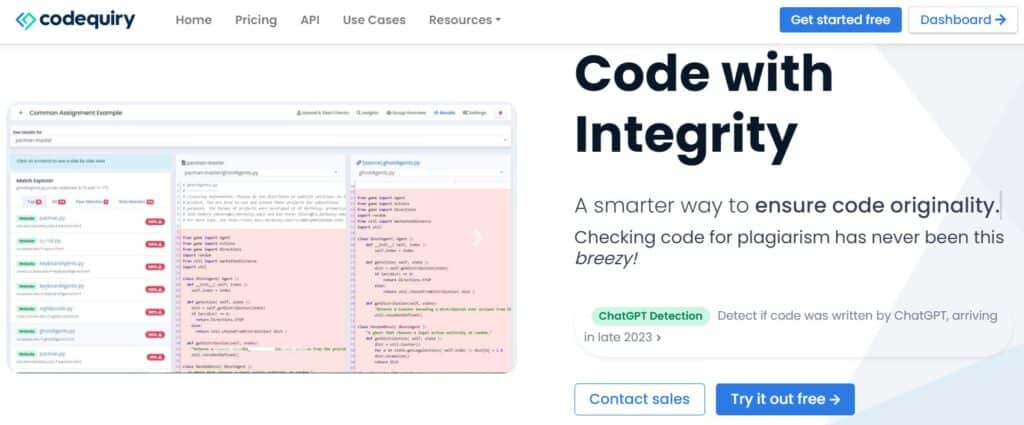
Task: Select the ghostAgents.py match row
Action: pos(91,334)
